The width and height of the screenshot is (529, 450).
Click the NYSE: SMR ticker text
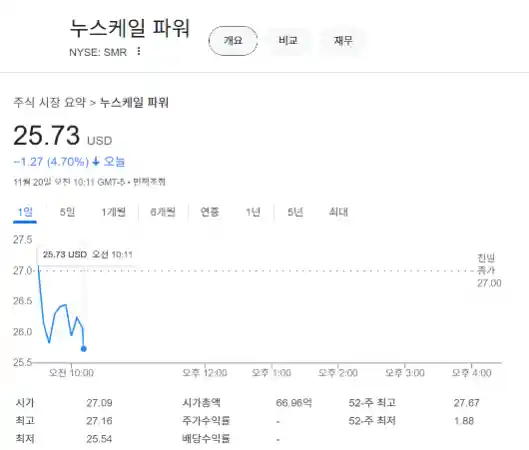click(98, 52)
